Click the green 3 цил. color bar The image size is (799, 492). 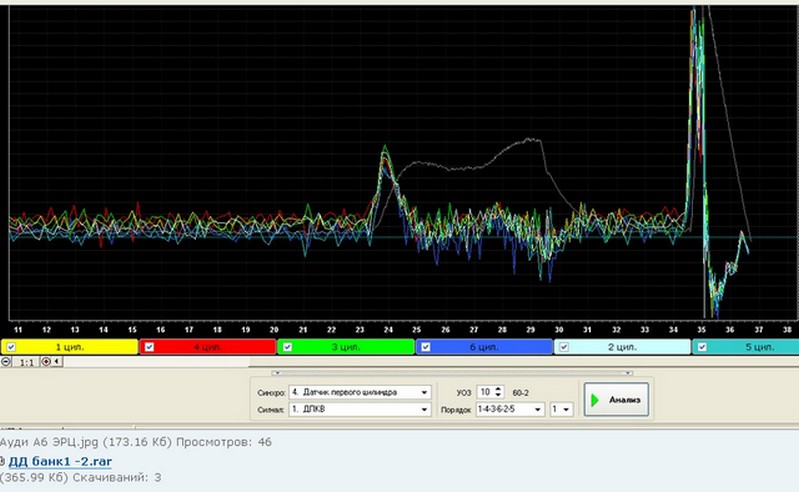coord(346,347)
